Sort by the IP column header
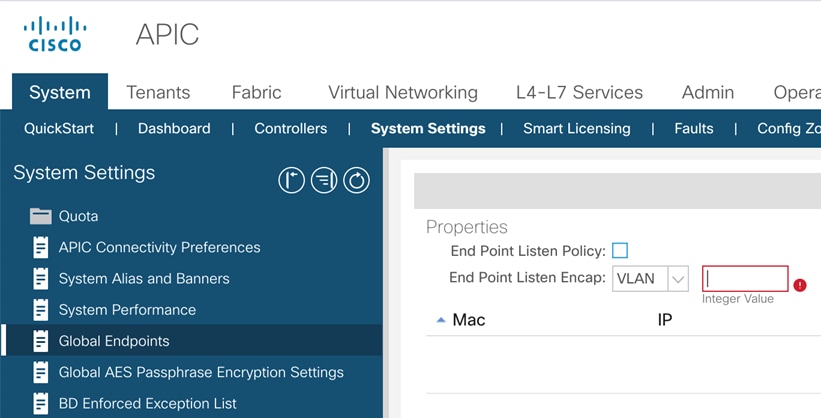This screenshot has height=418, width=821. [665, 320]
